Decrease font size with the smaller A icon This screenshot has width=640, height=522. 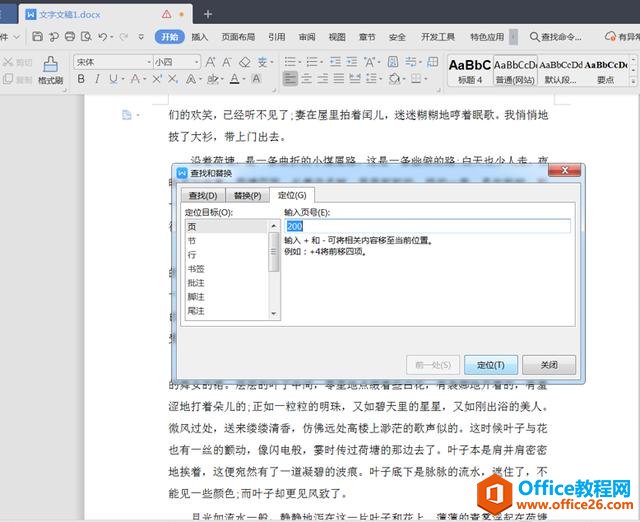[x=227, y=62]
